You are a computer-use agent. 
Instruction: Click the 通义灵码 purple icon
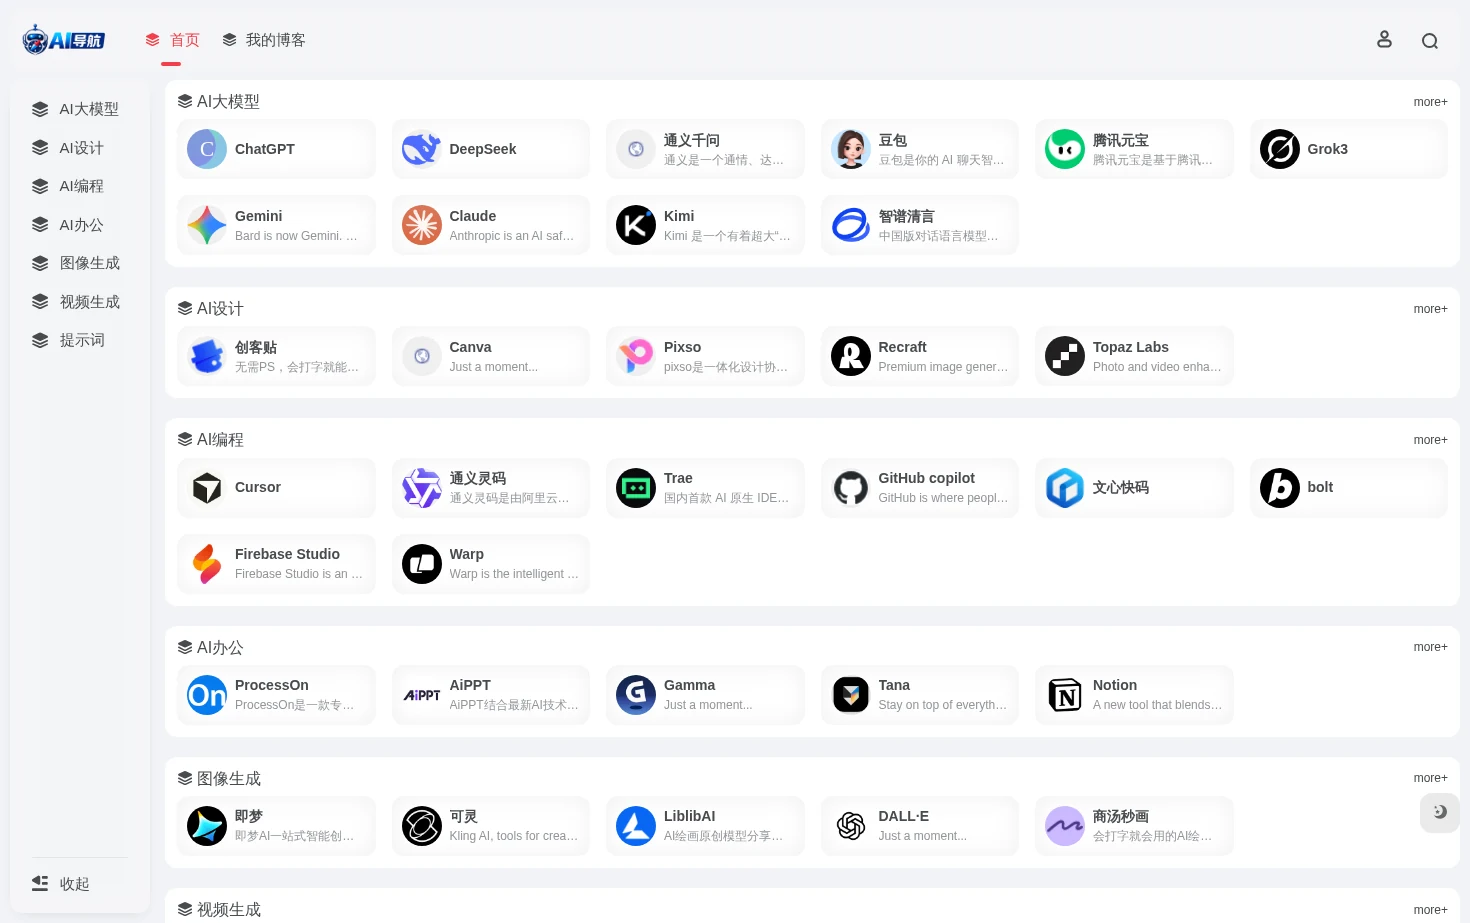[x=422, y=488]
